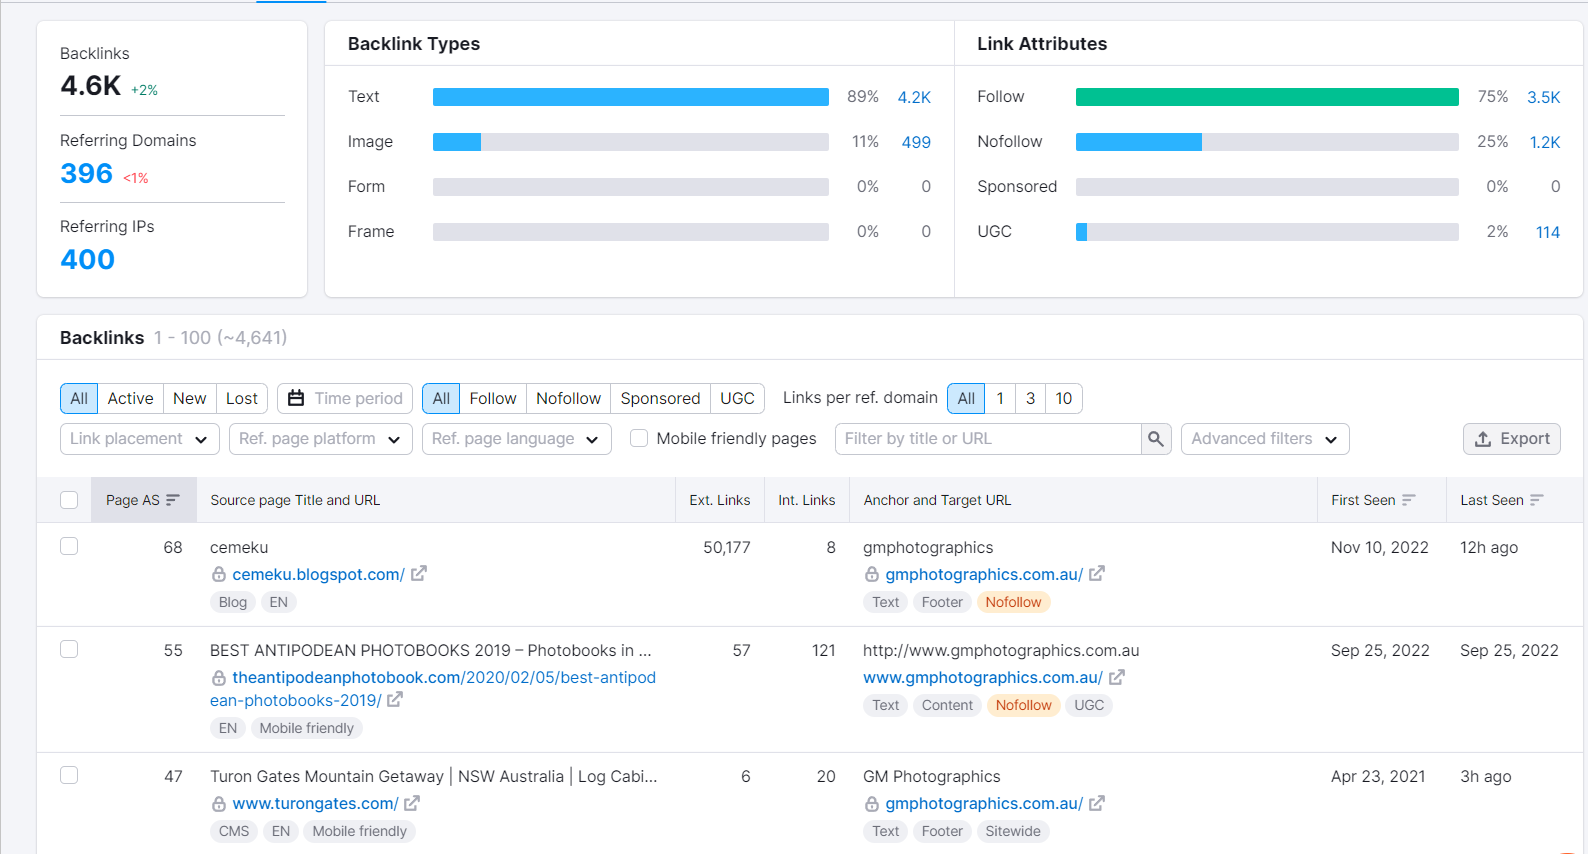Select the Follow attribute filter
The height and width of the screenshot is (854, 1588).
(493, 398)
